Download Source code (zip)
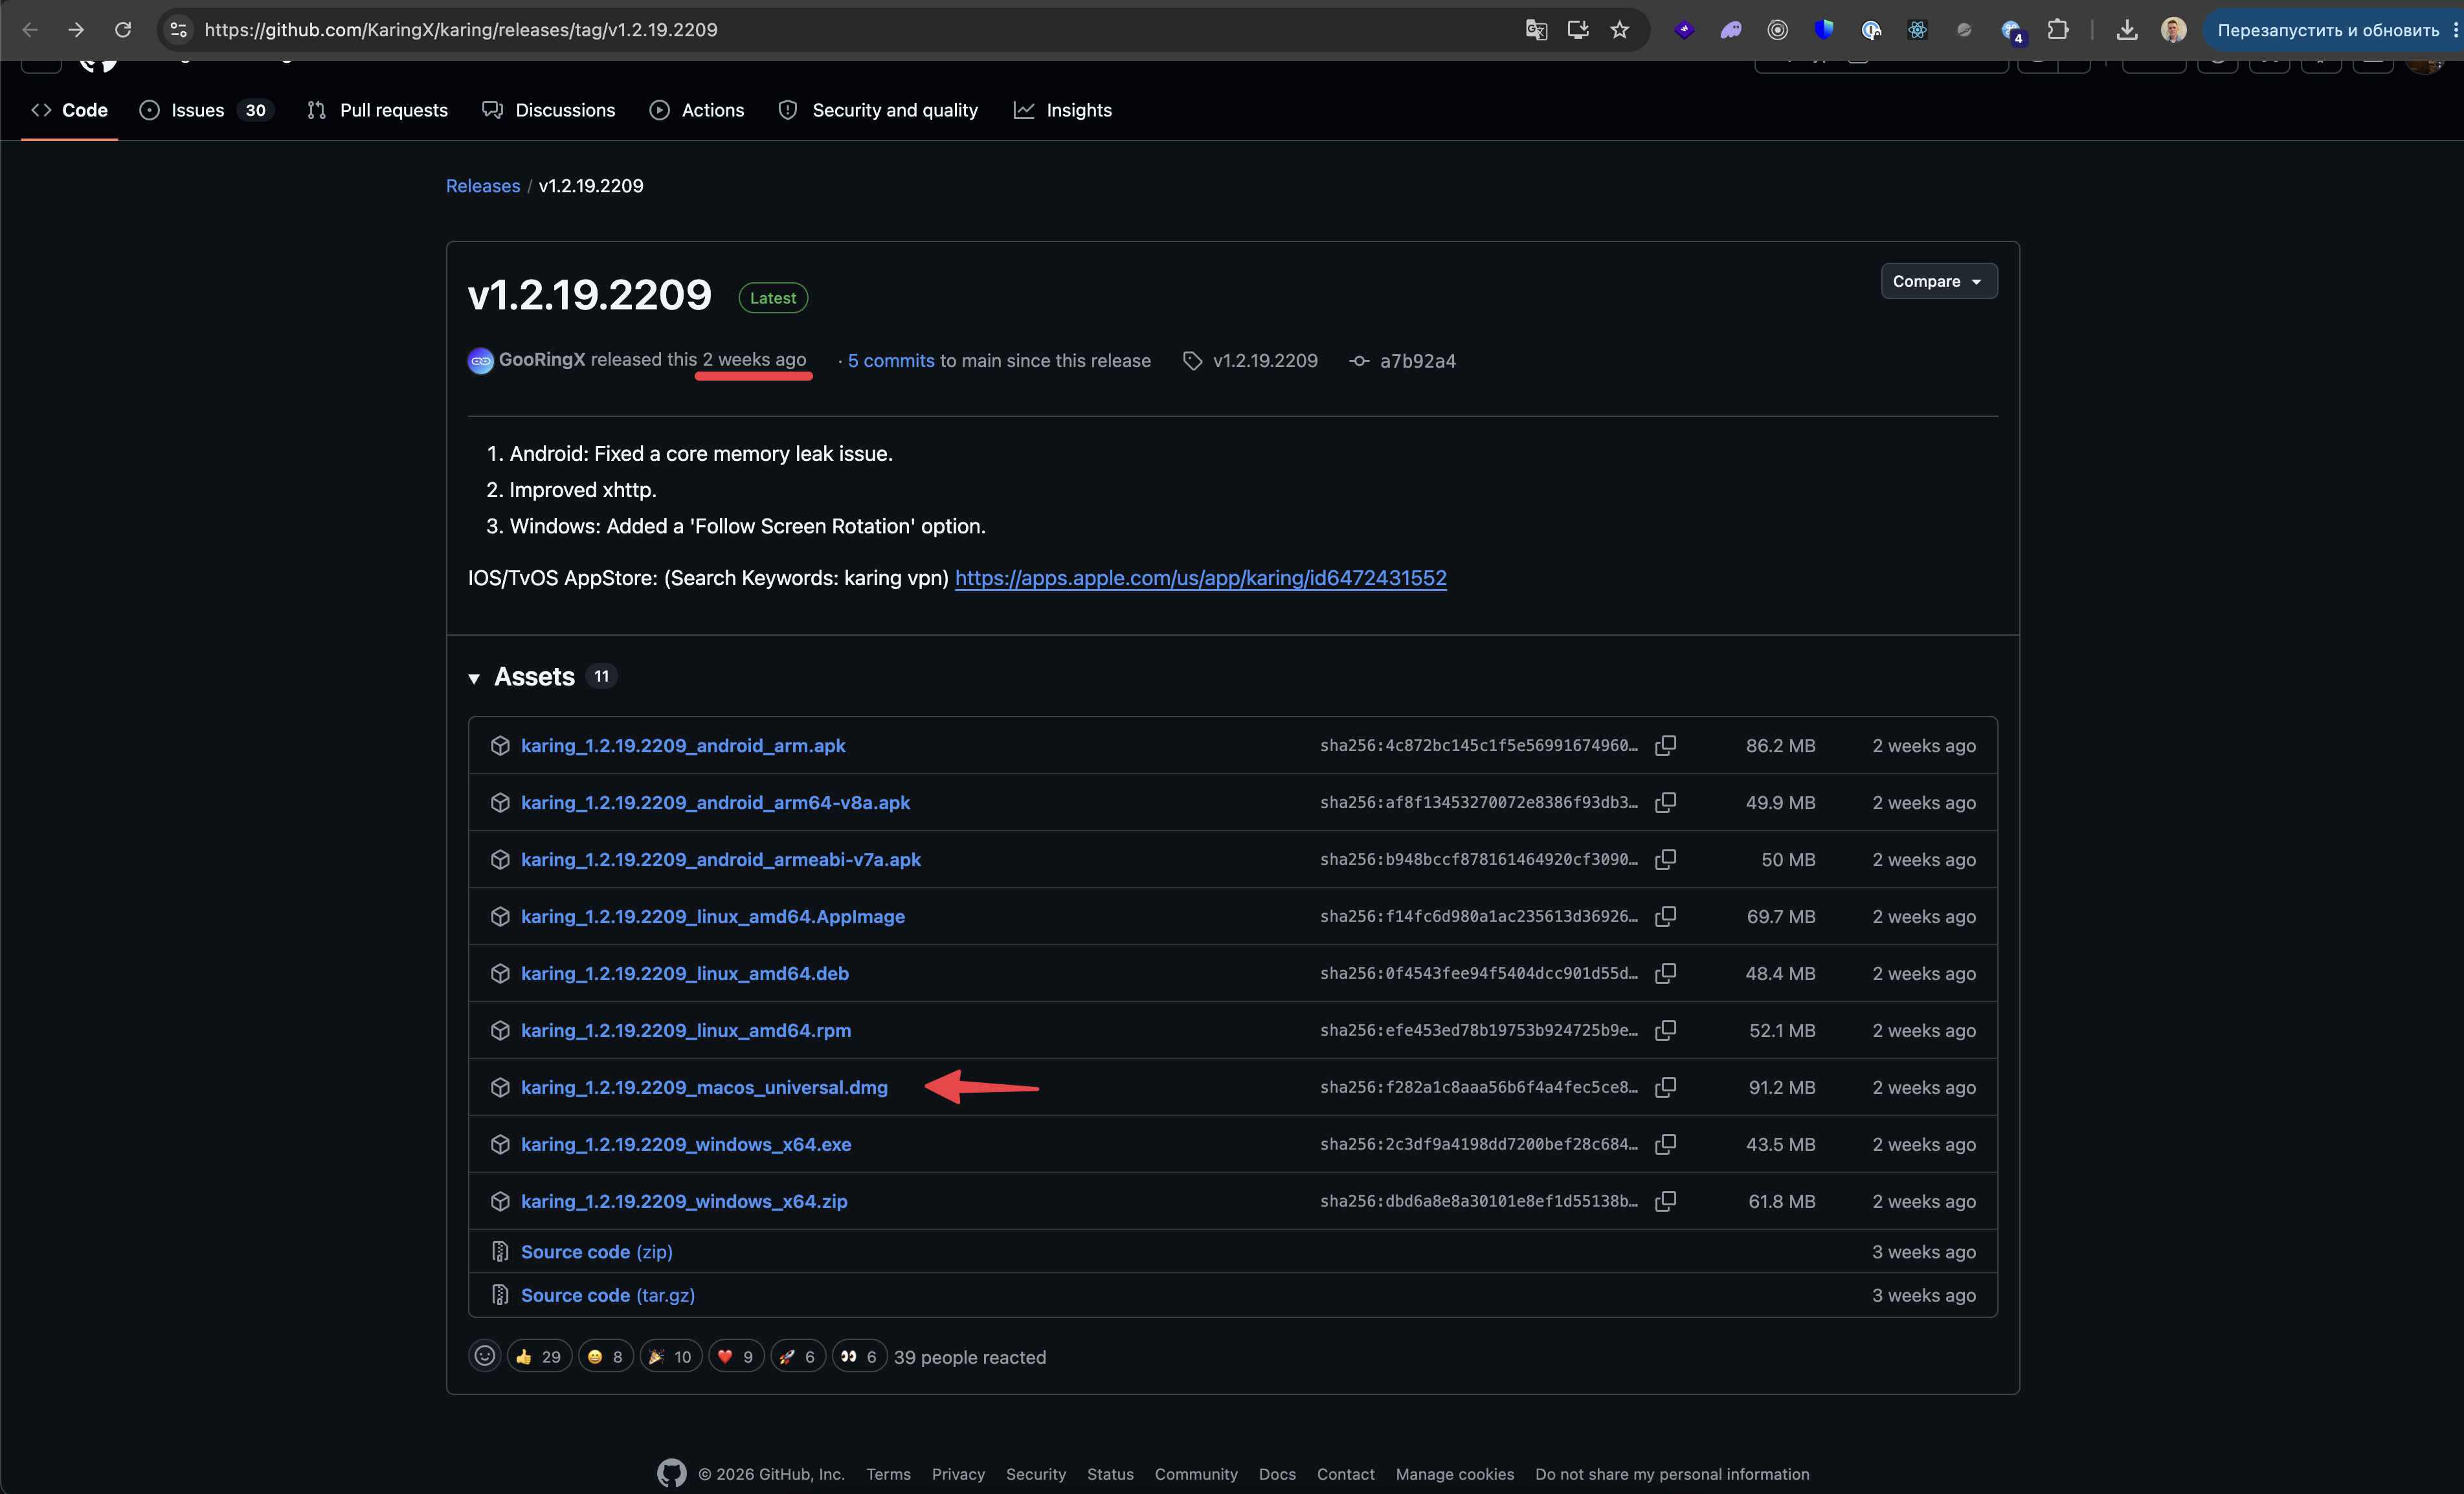This screenshot has width=2464, height=1494. point(597,1251)
